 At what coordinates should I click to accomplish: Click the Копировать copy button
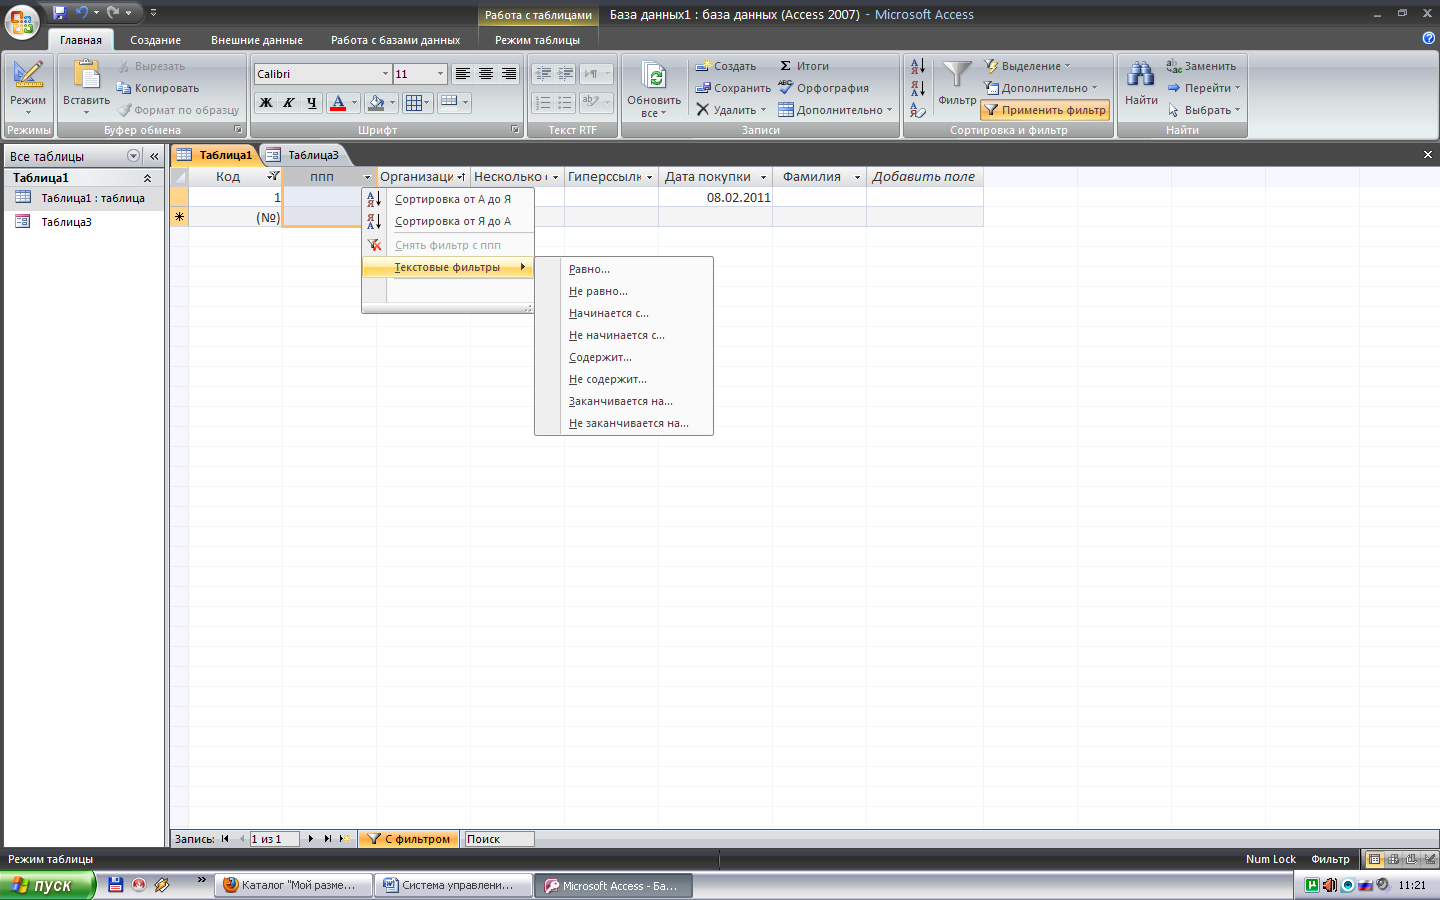pyautogui.click(x=158, y=88)
